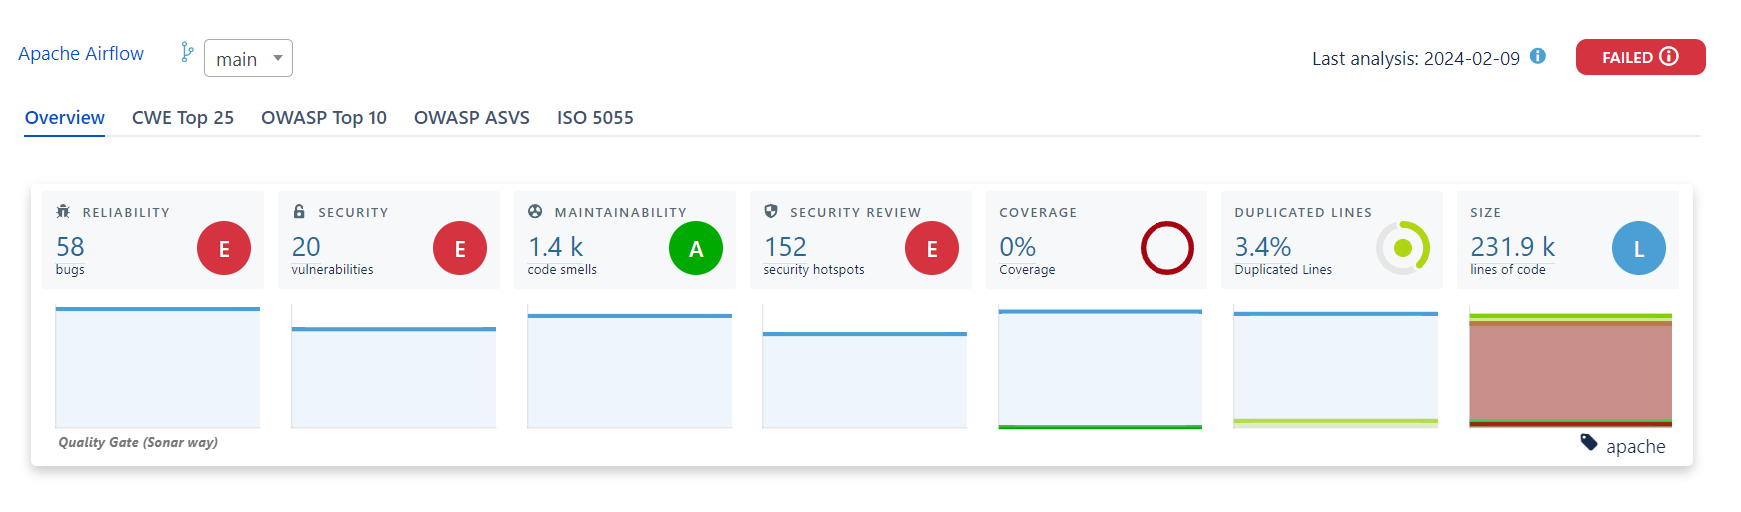Click the Quality Gate (Sonar way) label

pos(138,442)
